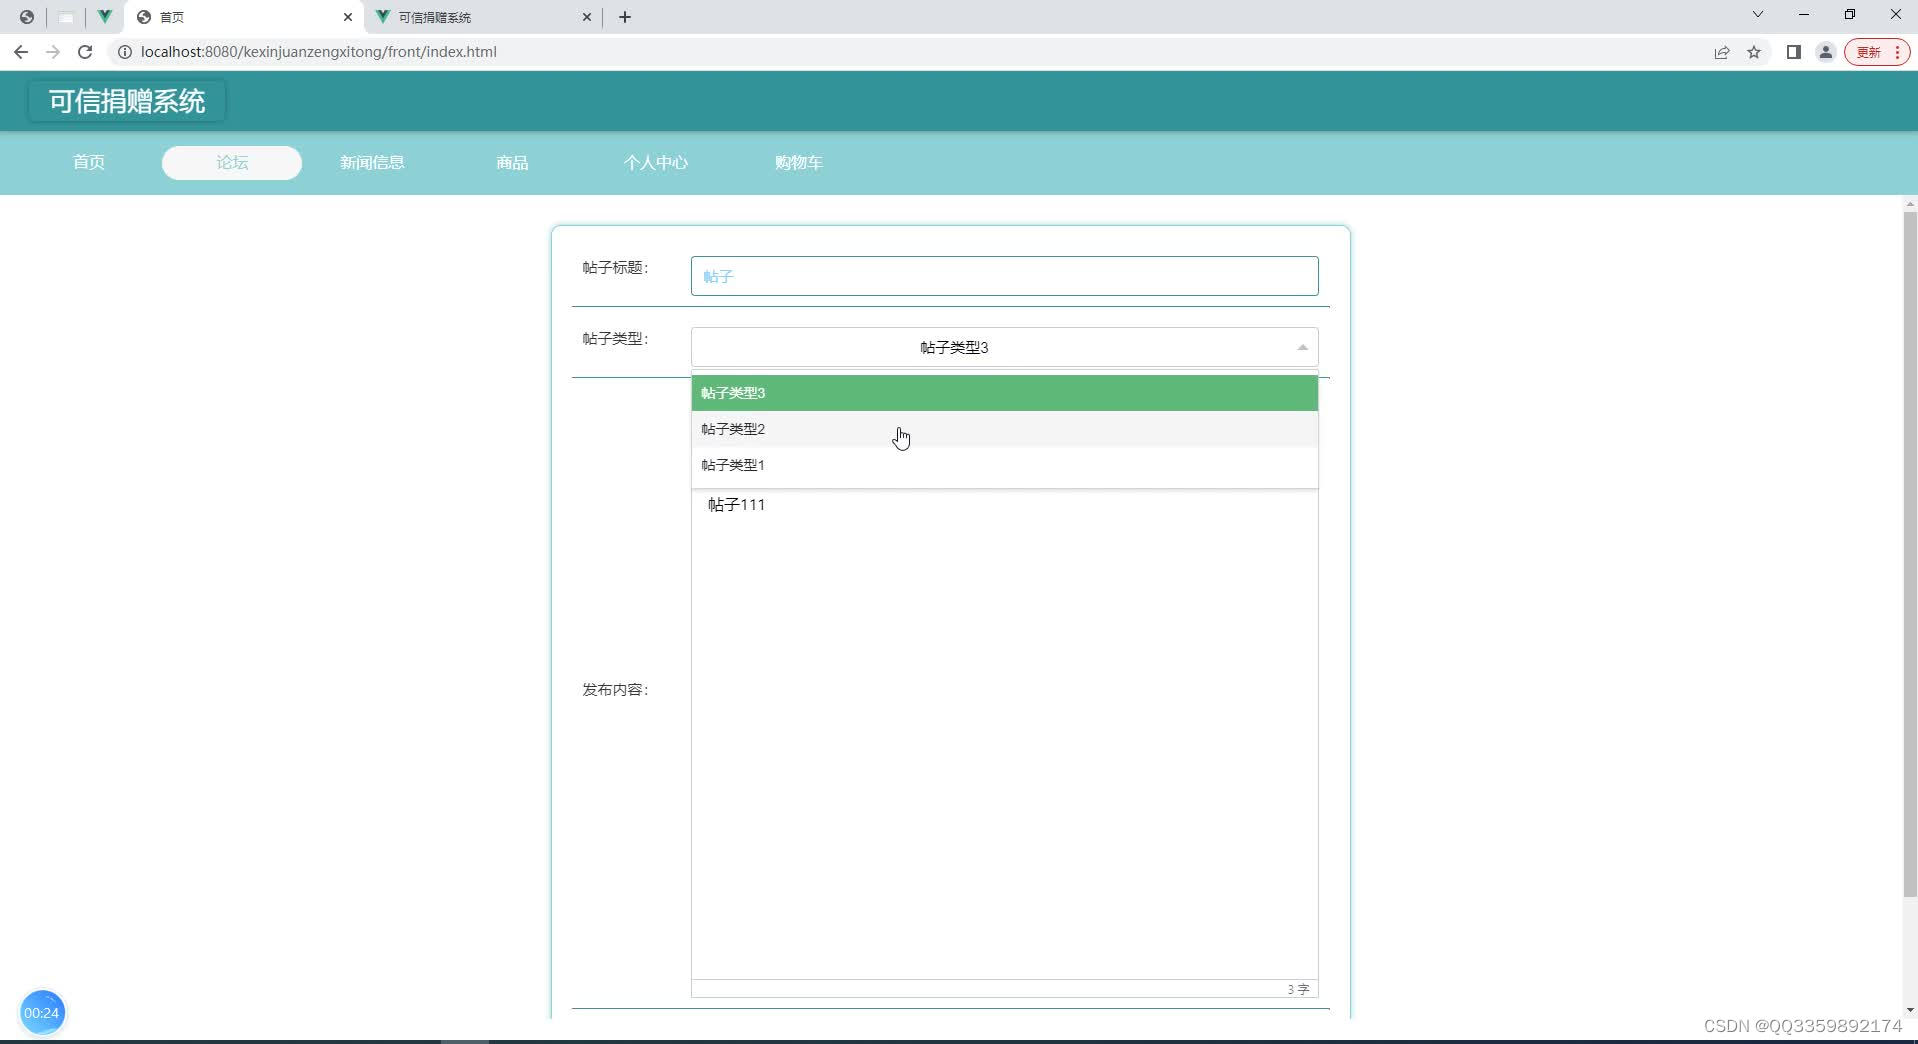1918x1044 pixels.
Task: Select the 首页 browser tab
Action: [x=245, y=17]
